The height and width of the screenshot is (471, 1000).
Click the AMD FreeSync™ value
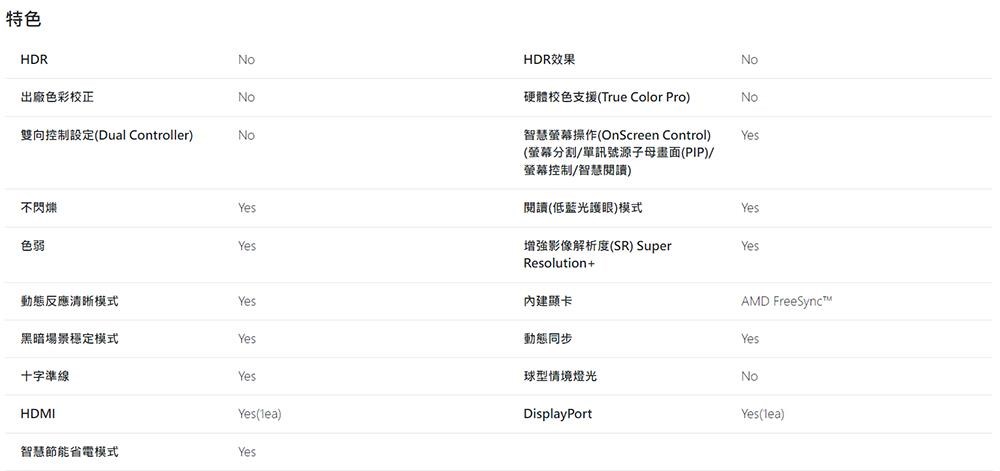pyautogui.click(x=787, y=301)
